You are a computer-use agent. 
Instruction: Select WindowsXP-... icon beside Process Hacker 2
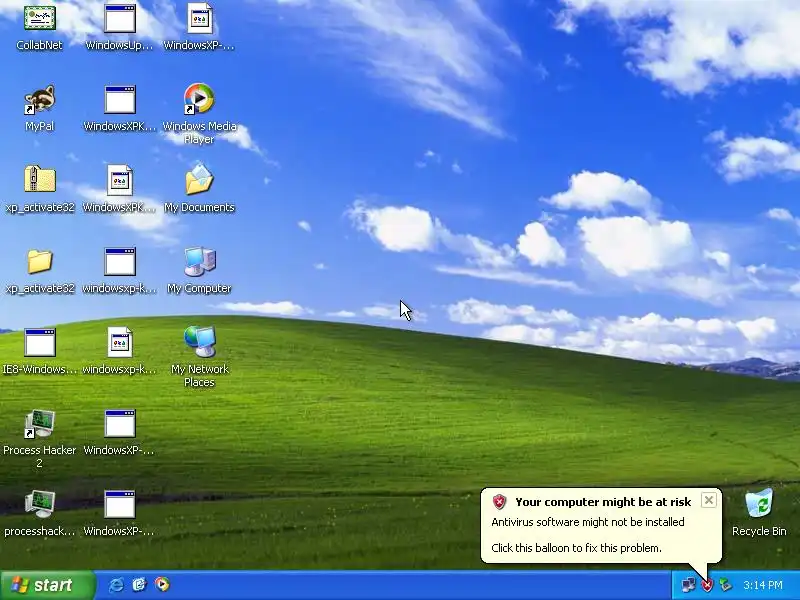coord(120,423)
